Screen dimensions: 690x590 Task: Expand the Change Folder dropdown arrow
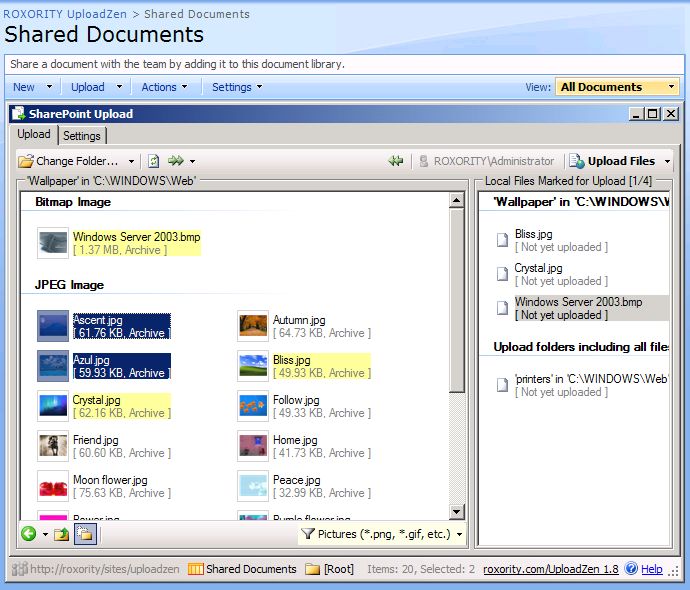click(x=131, y=161)
